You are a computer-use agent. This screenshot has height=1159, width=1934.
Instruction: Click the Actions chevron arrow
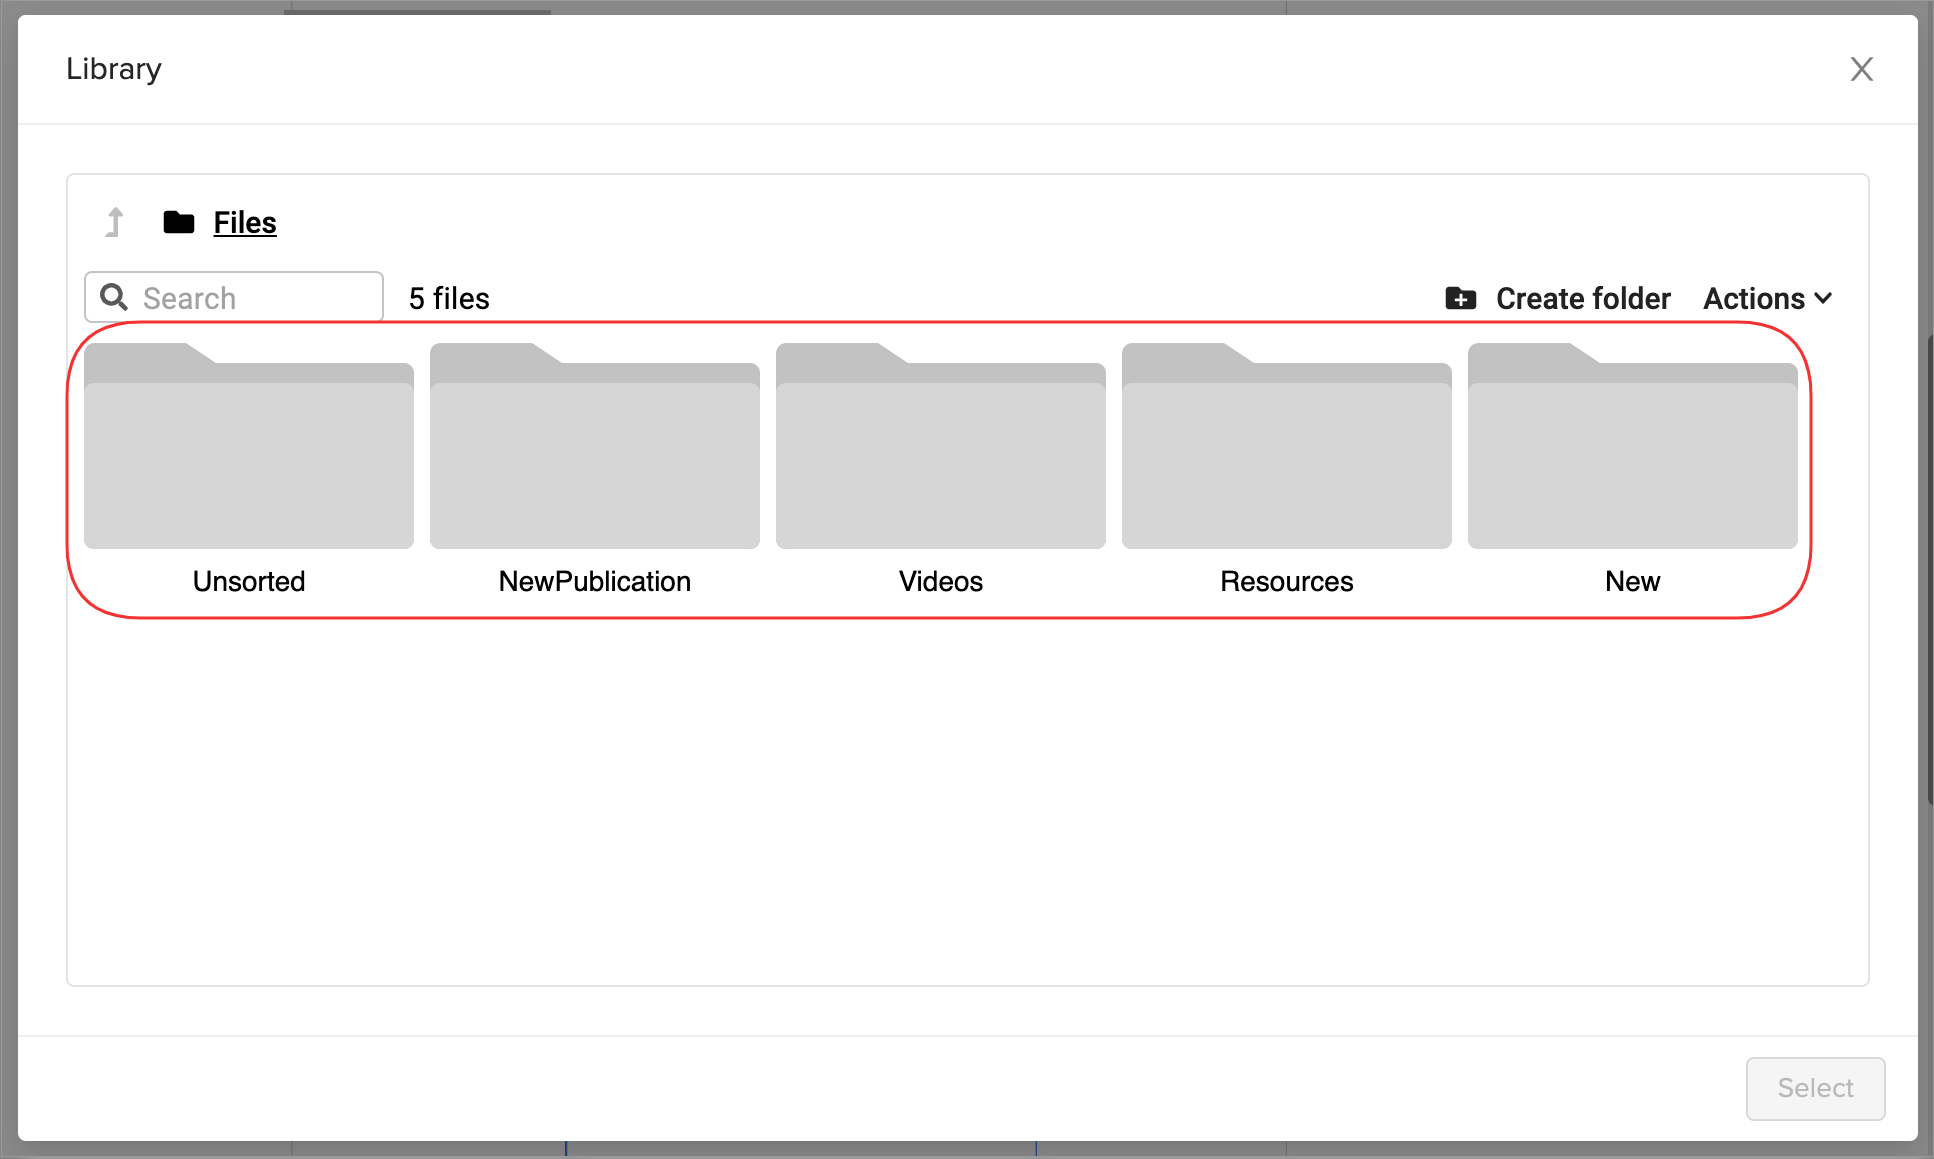click(1824, 298)
